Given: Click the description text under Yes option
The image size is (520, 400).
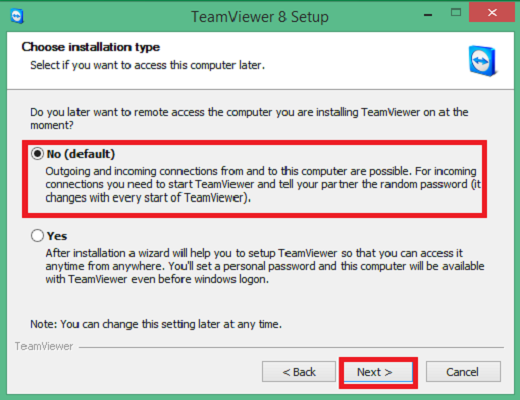Looking at the screenshot, I should (265, 266).
